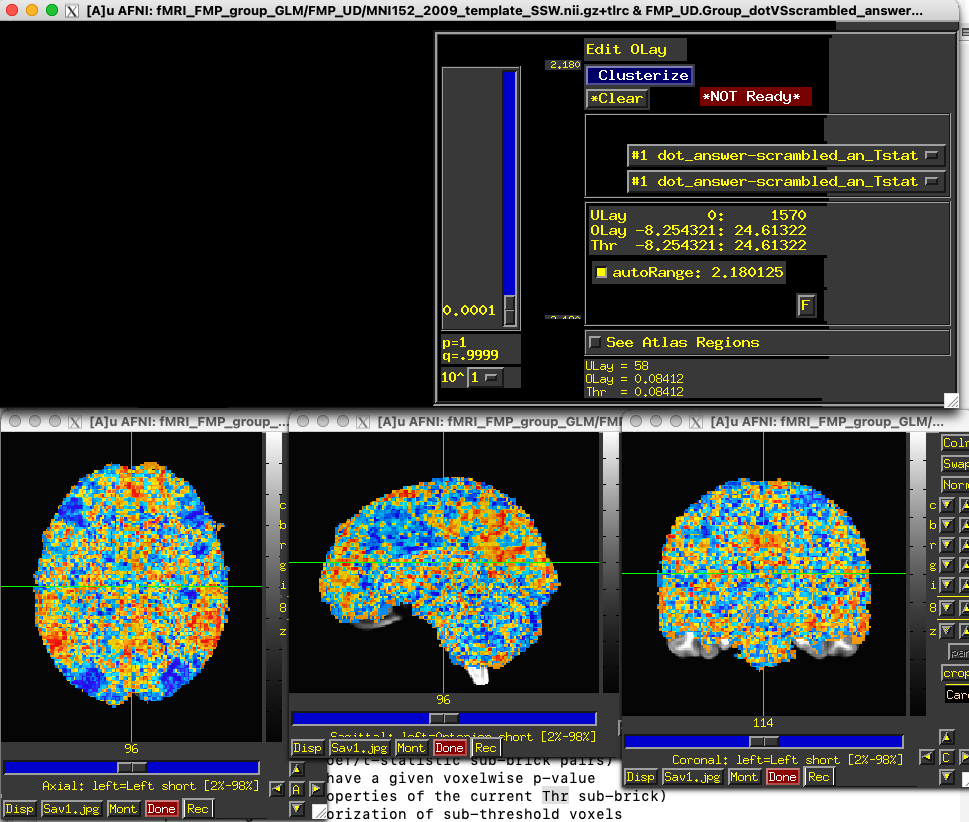
Task: Click Rec in the axial viewer
Action: click(197, 808)
